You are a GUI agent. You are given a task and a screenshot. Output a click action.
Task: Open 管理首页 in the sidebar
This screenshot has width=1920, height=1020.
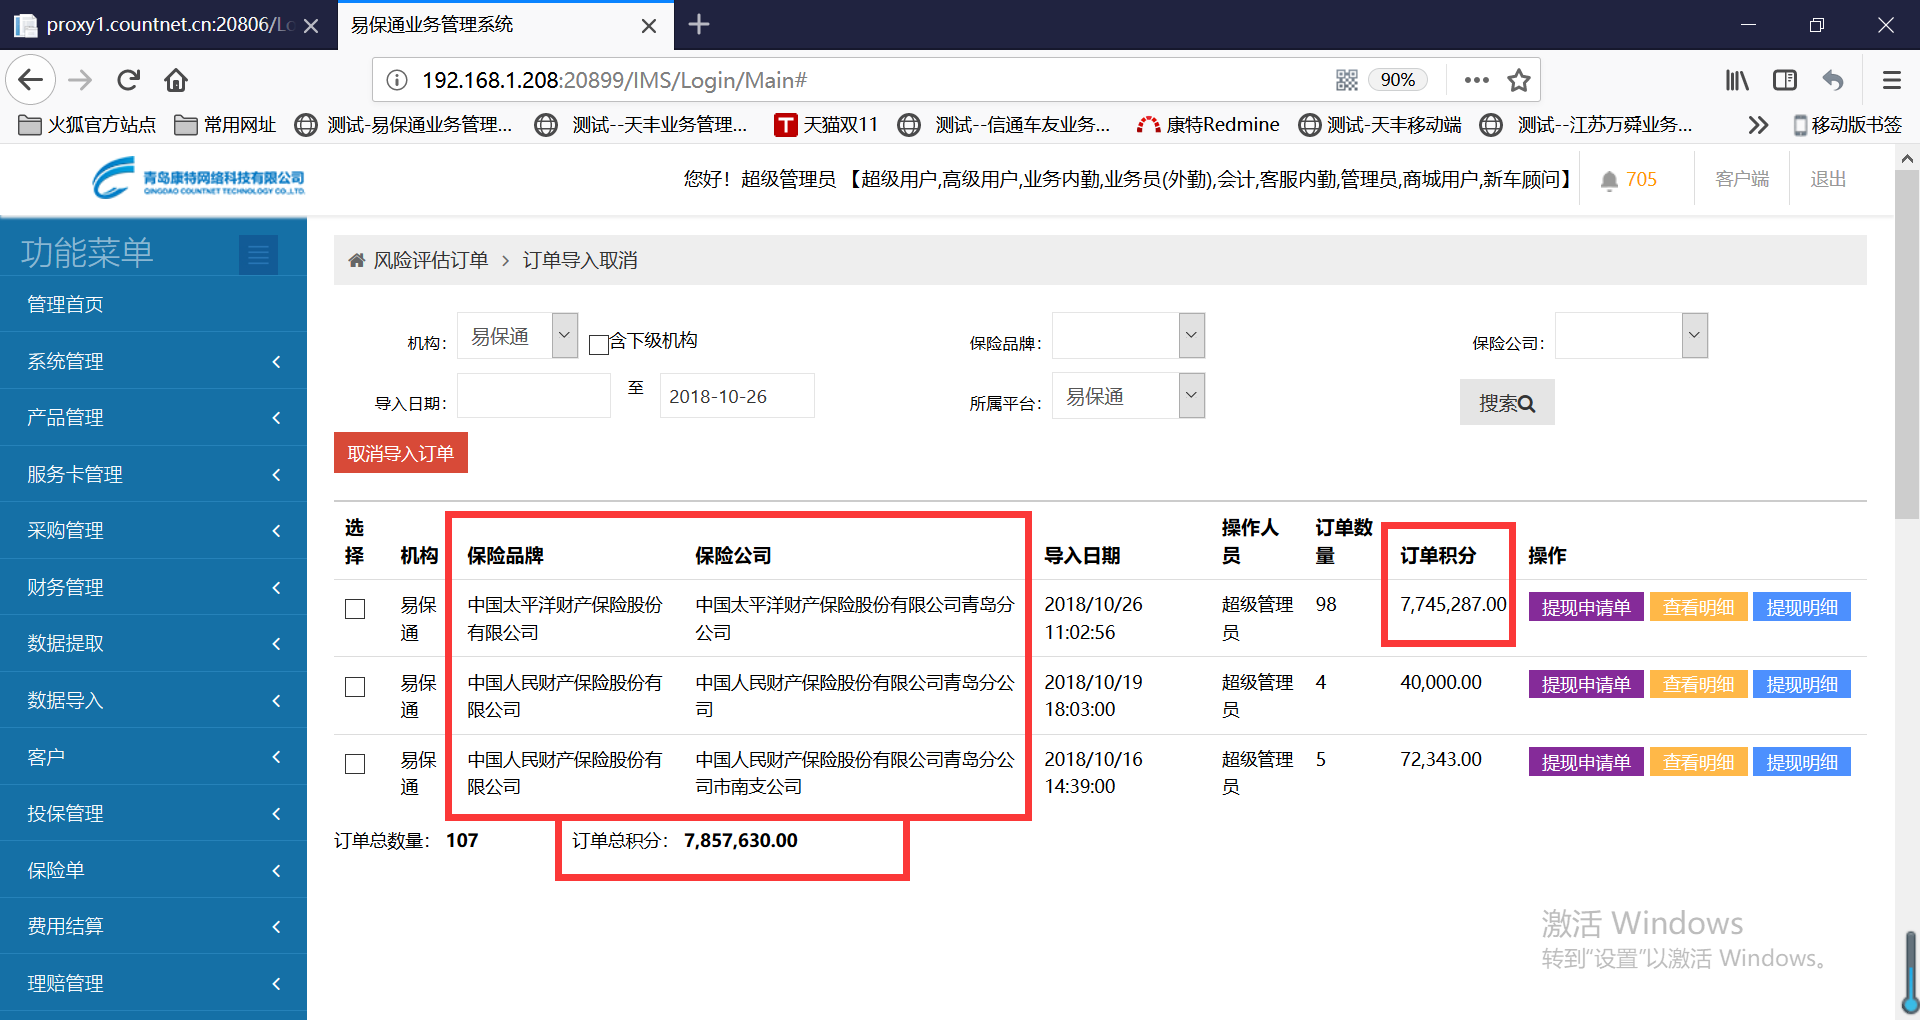click(153, 304)
